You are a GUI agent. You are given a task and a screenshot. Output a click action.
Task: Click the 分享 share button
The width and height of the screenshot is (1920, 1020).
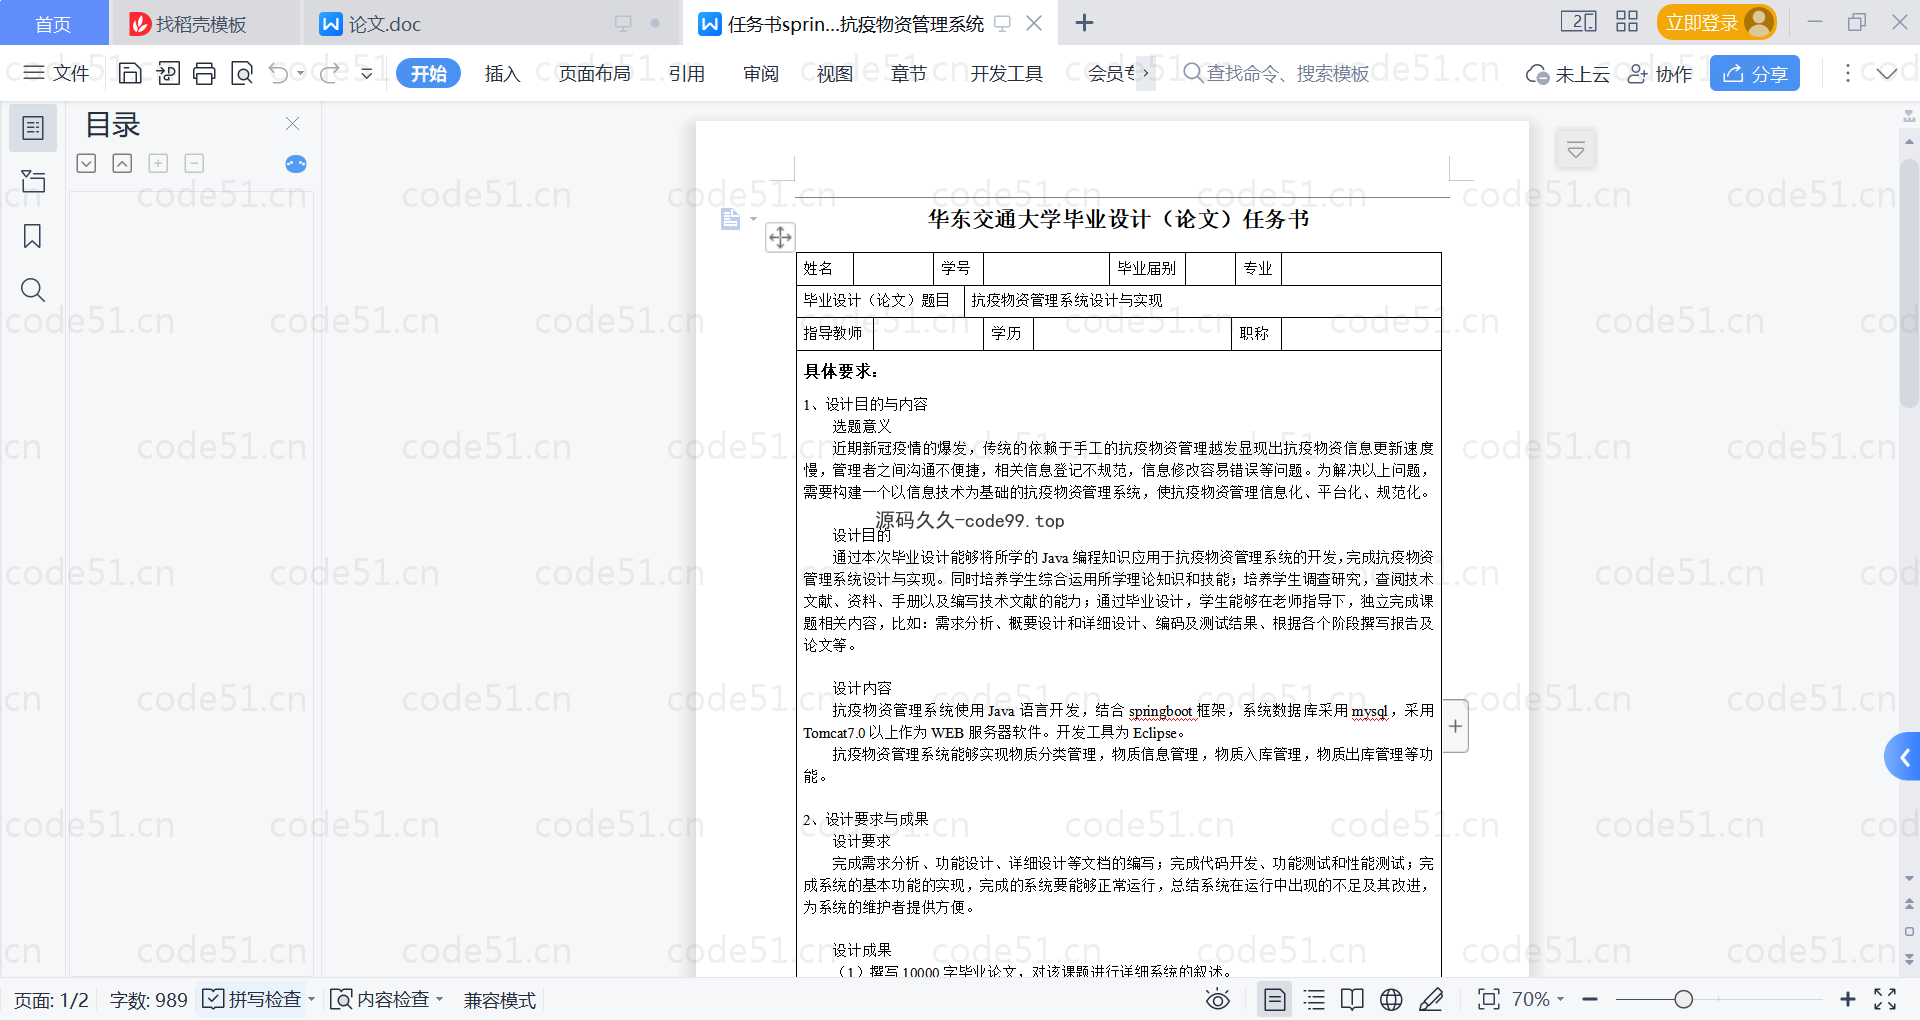(x=1755, y=73)
